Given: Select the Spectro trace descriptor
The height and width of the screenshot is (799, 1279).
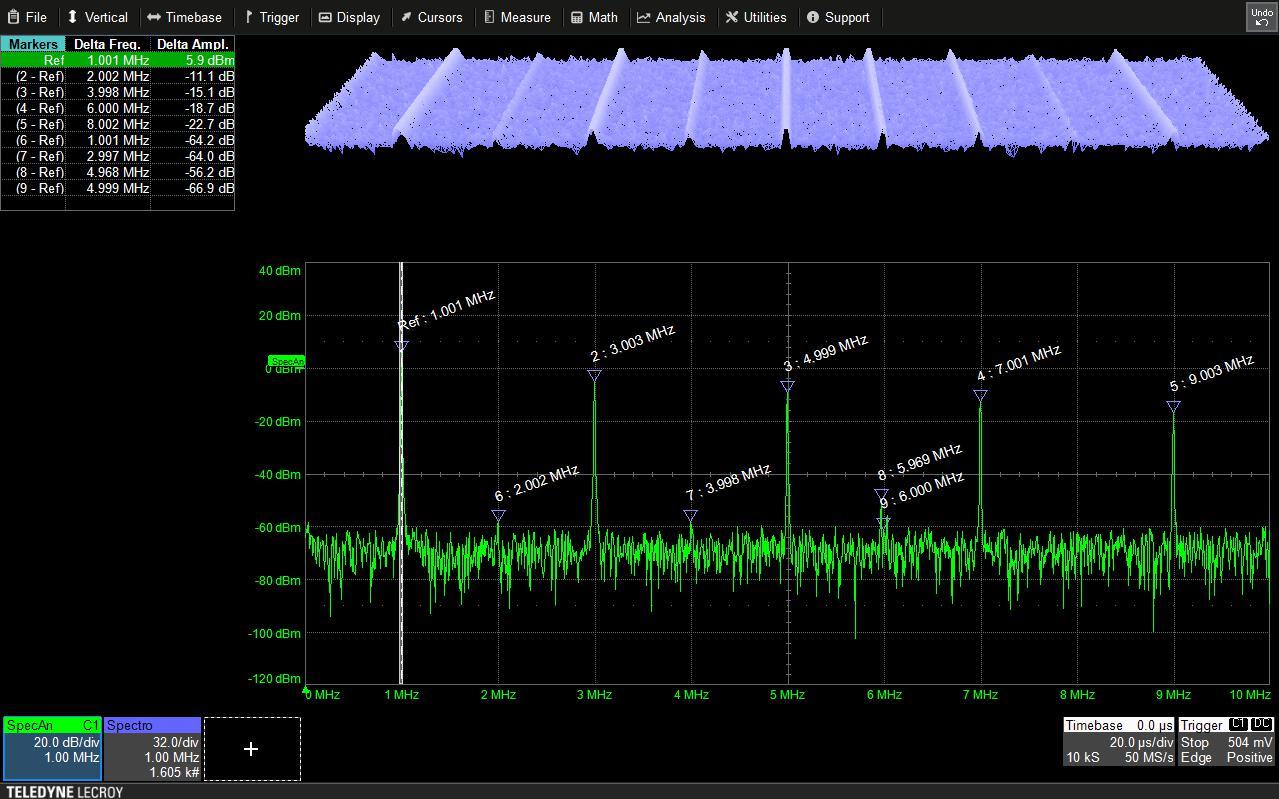Looking at the screenshot, I should pos(152,748).
